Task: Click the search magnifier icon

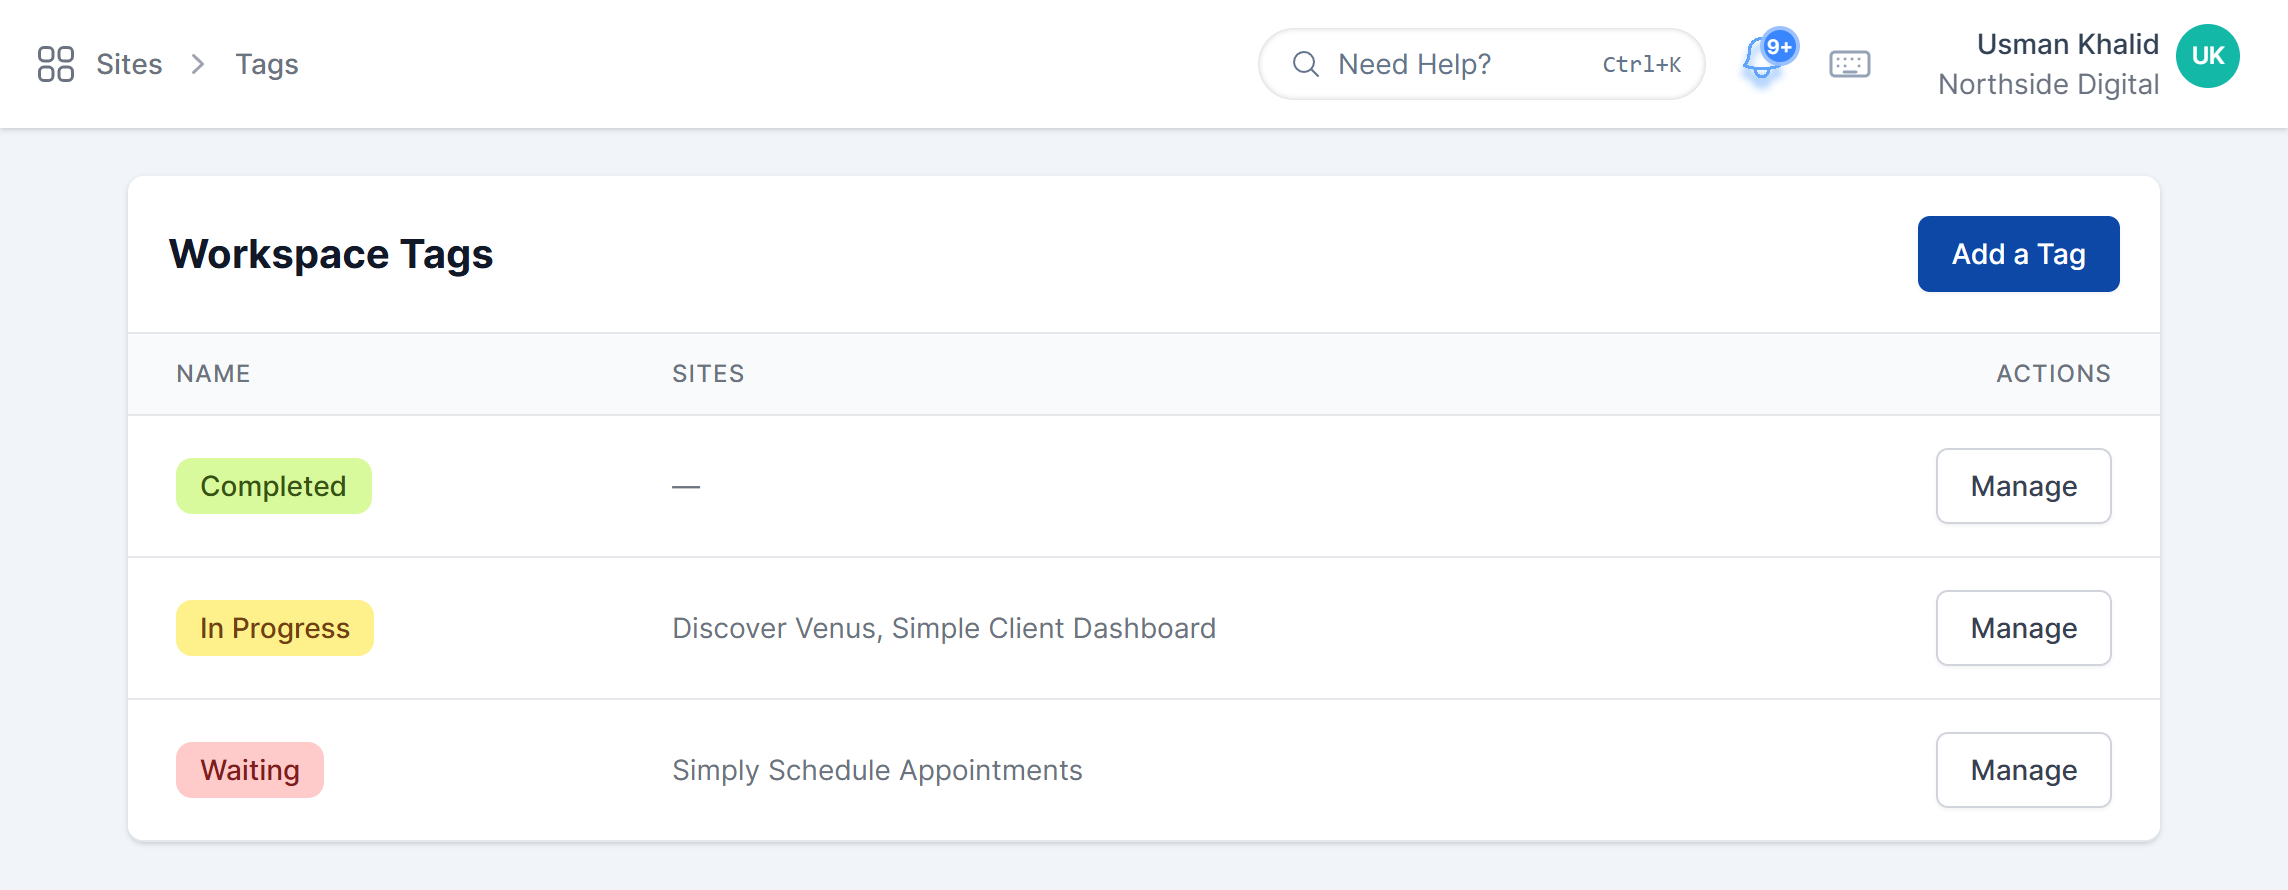Action: [1305, 64]
